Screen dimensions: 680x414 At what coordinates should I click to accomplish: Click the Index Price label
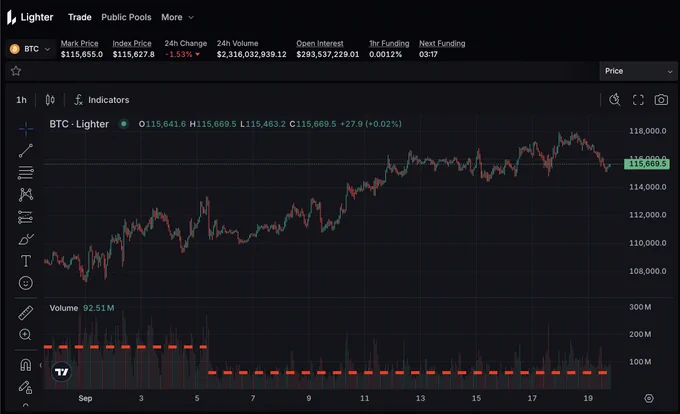pyautogui.click(x=132, y=43)
